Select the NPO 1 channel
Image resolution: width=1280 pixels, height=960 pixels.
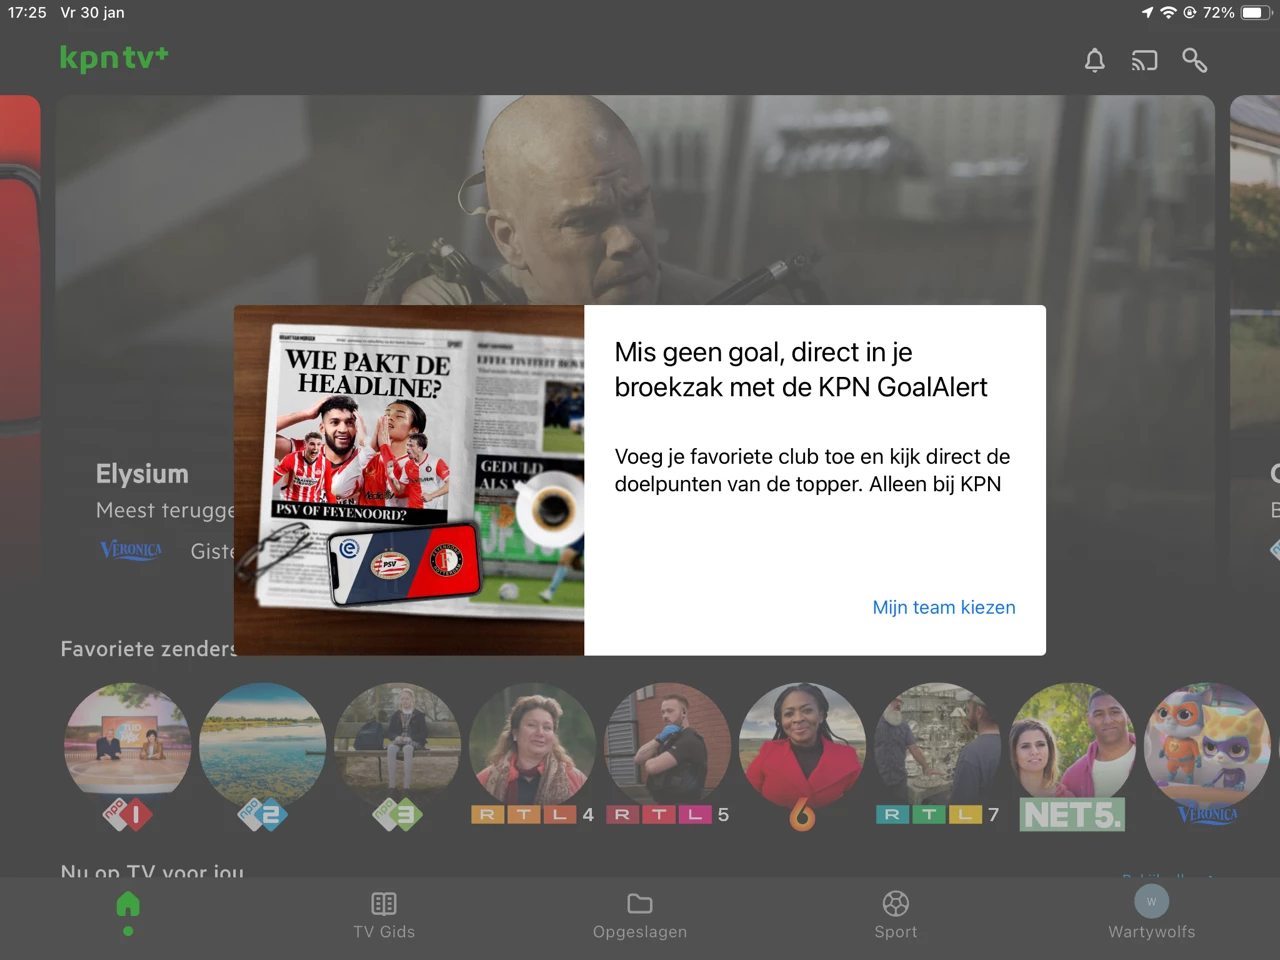(127, 757)
